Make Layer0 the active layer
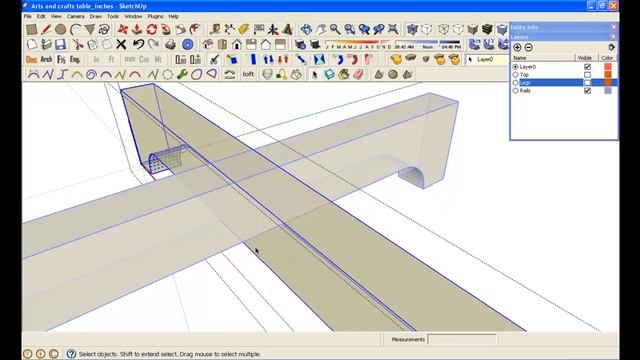 pos(516,67)
